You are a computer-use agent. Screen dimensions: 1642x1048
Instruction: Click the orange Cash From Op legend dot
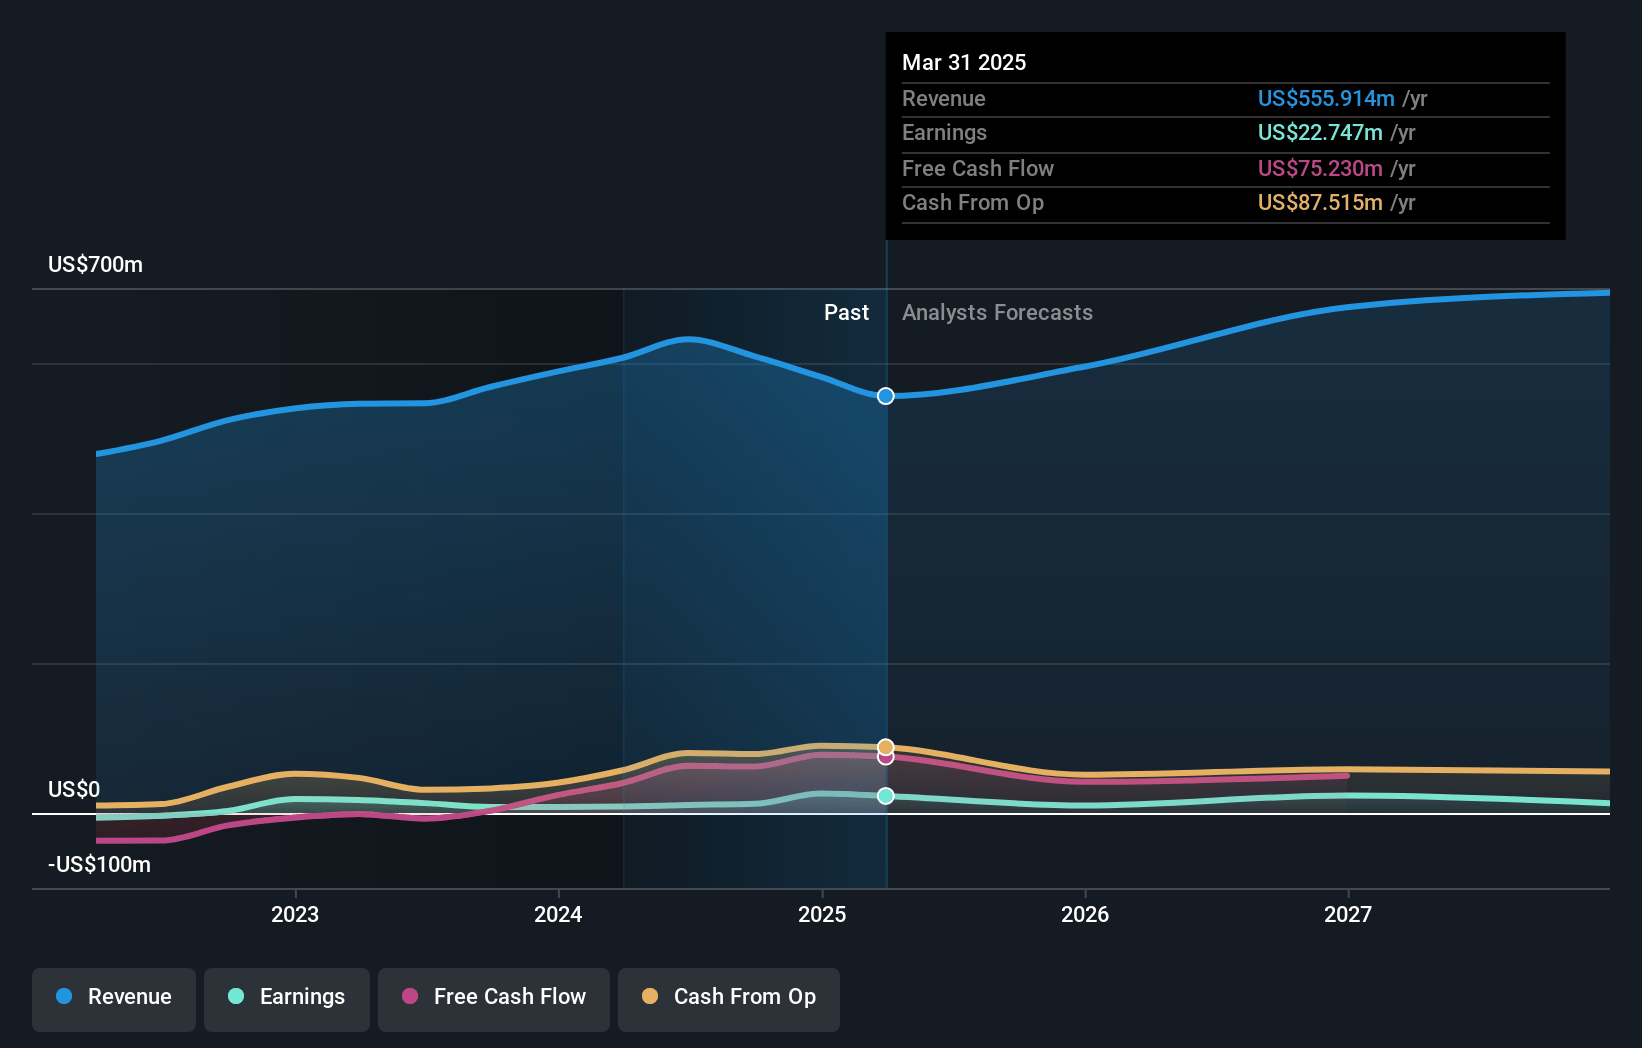coord(650,996)
